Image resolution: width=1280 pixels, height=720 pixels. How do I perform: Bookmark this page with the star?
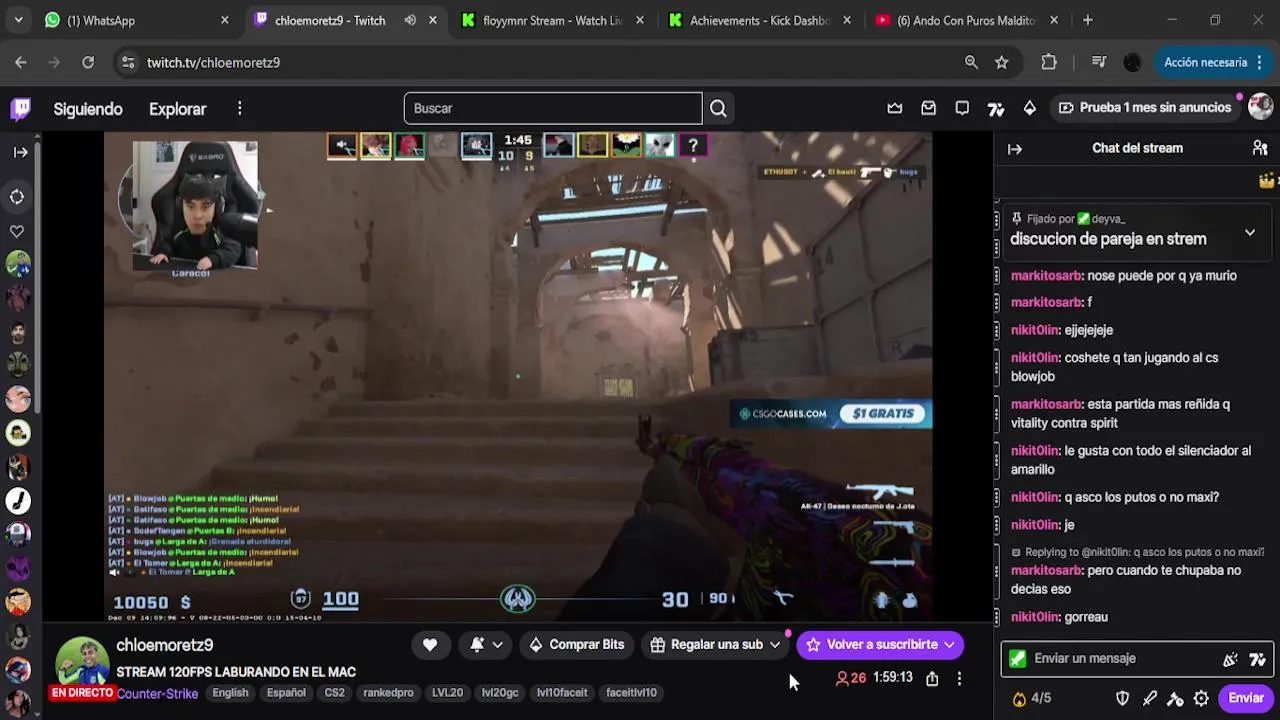click(1002, 62)
